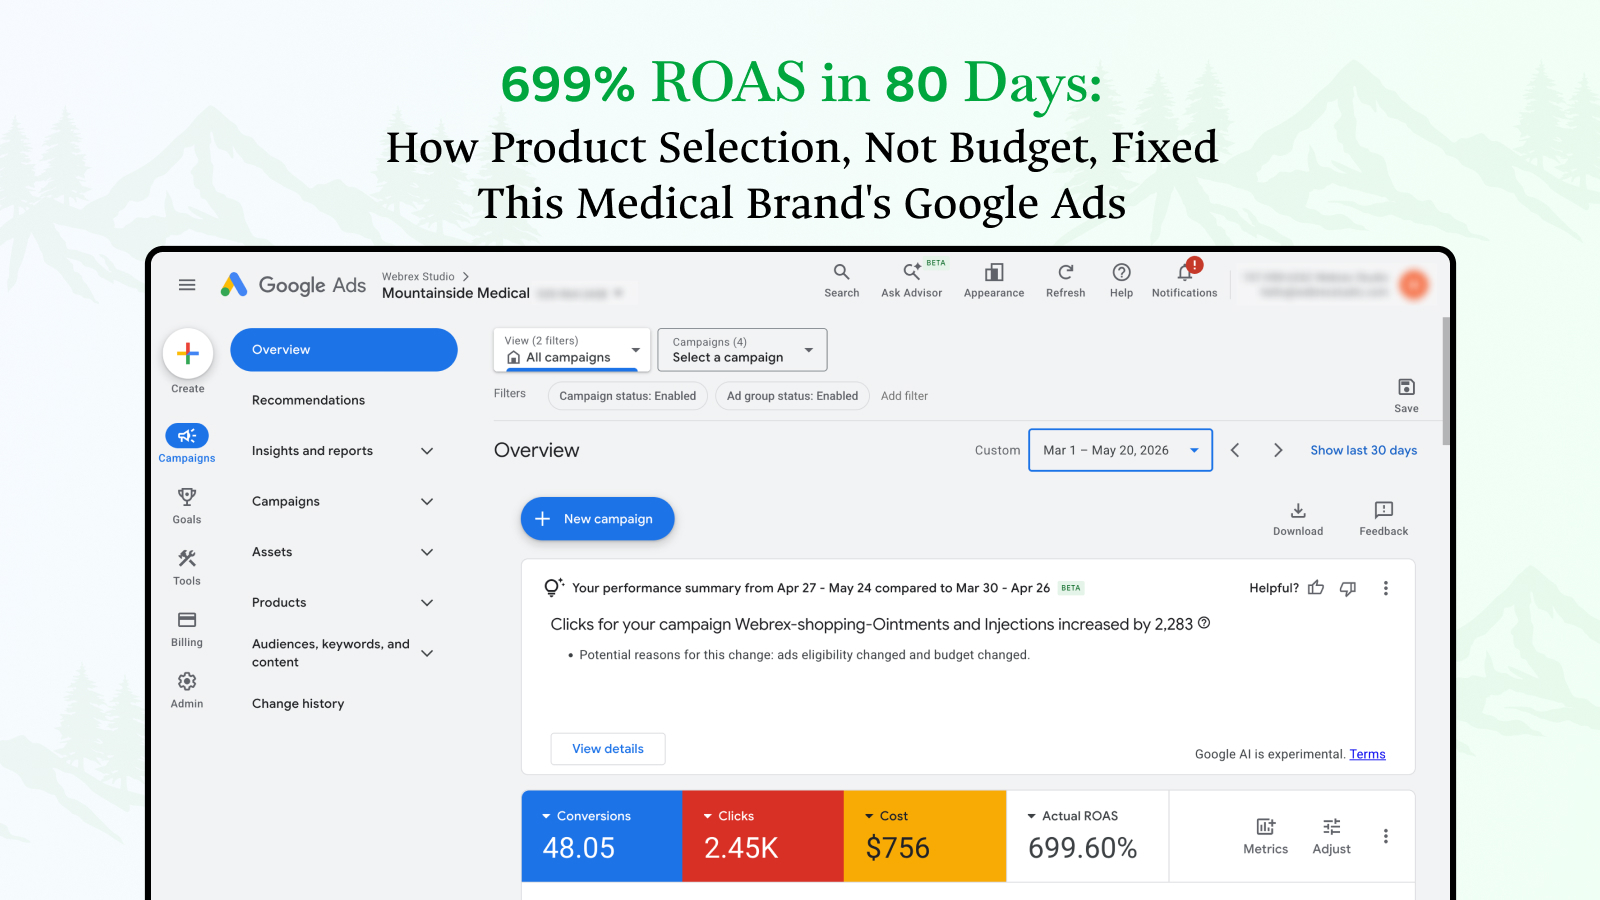Click Campaign status: Enabled filter chip

(x=628, y=396)
